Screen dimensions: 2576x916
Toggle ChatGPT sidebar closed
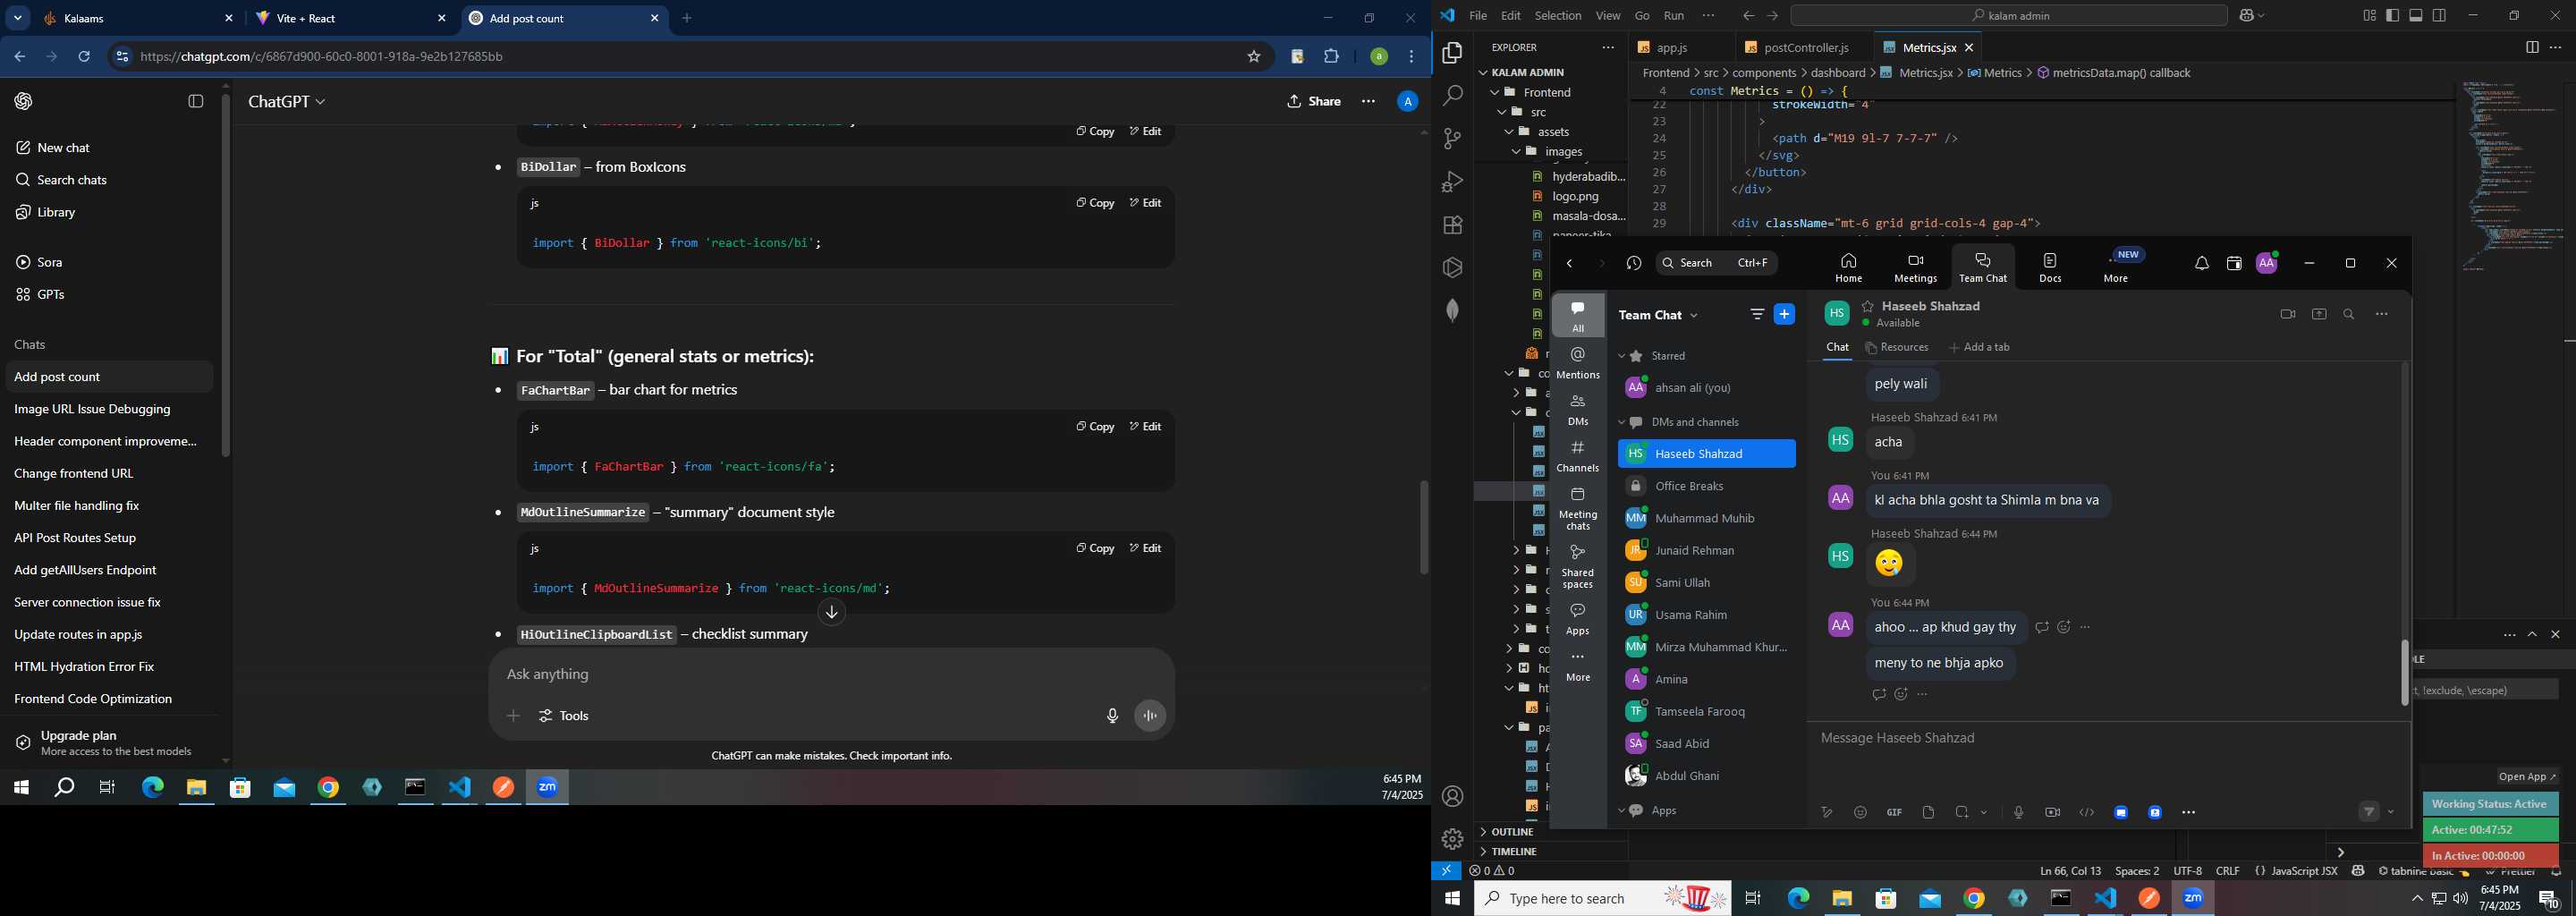point(196,101)
